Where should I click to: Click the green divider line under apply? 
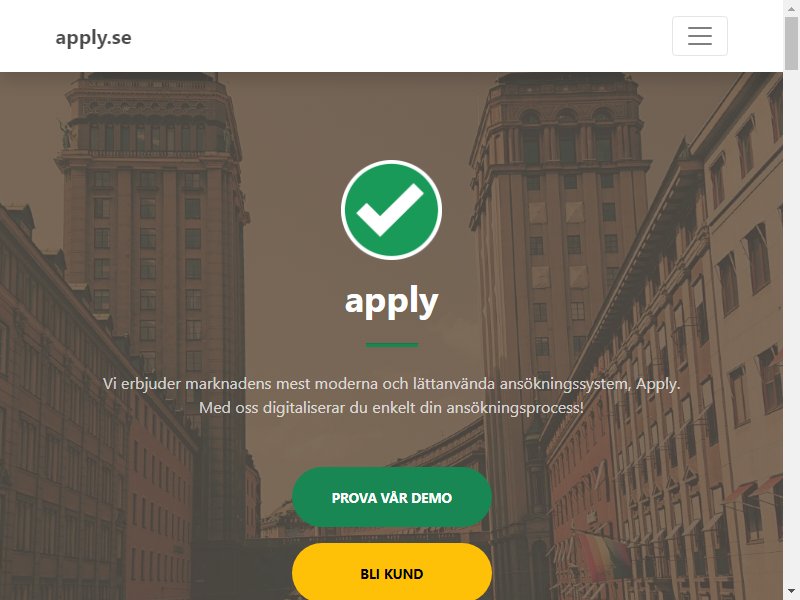(x=391, y=345)
